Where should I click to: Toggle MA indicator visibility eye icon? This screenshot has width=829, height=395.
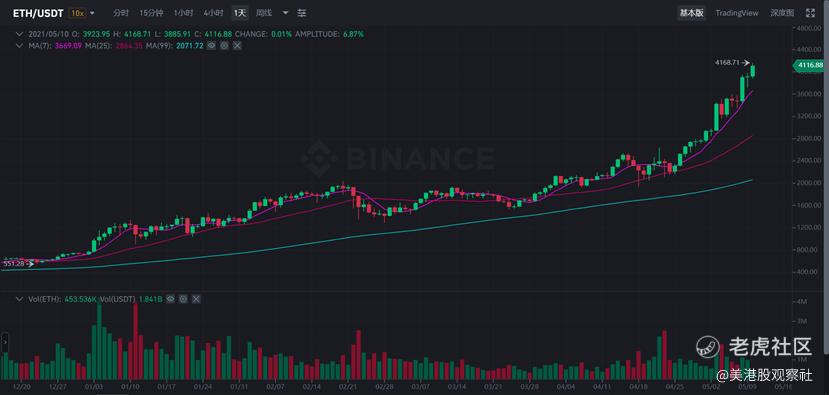click(211, 46)
